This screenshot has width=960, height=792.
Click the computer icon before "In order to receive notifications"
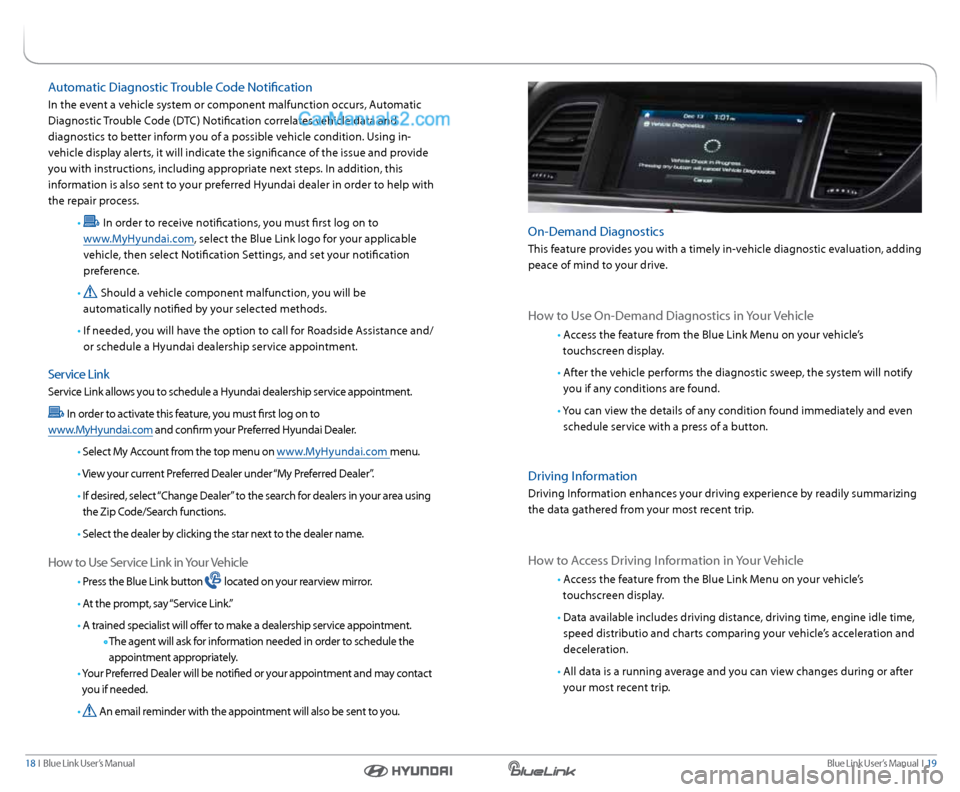pos(91,222)
